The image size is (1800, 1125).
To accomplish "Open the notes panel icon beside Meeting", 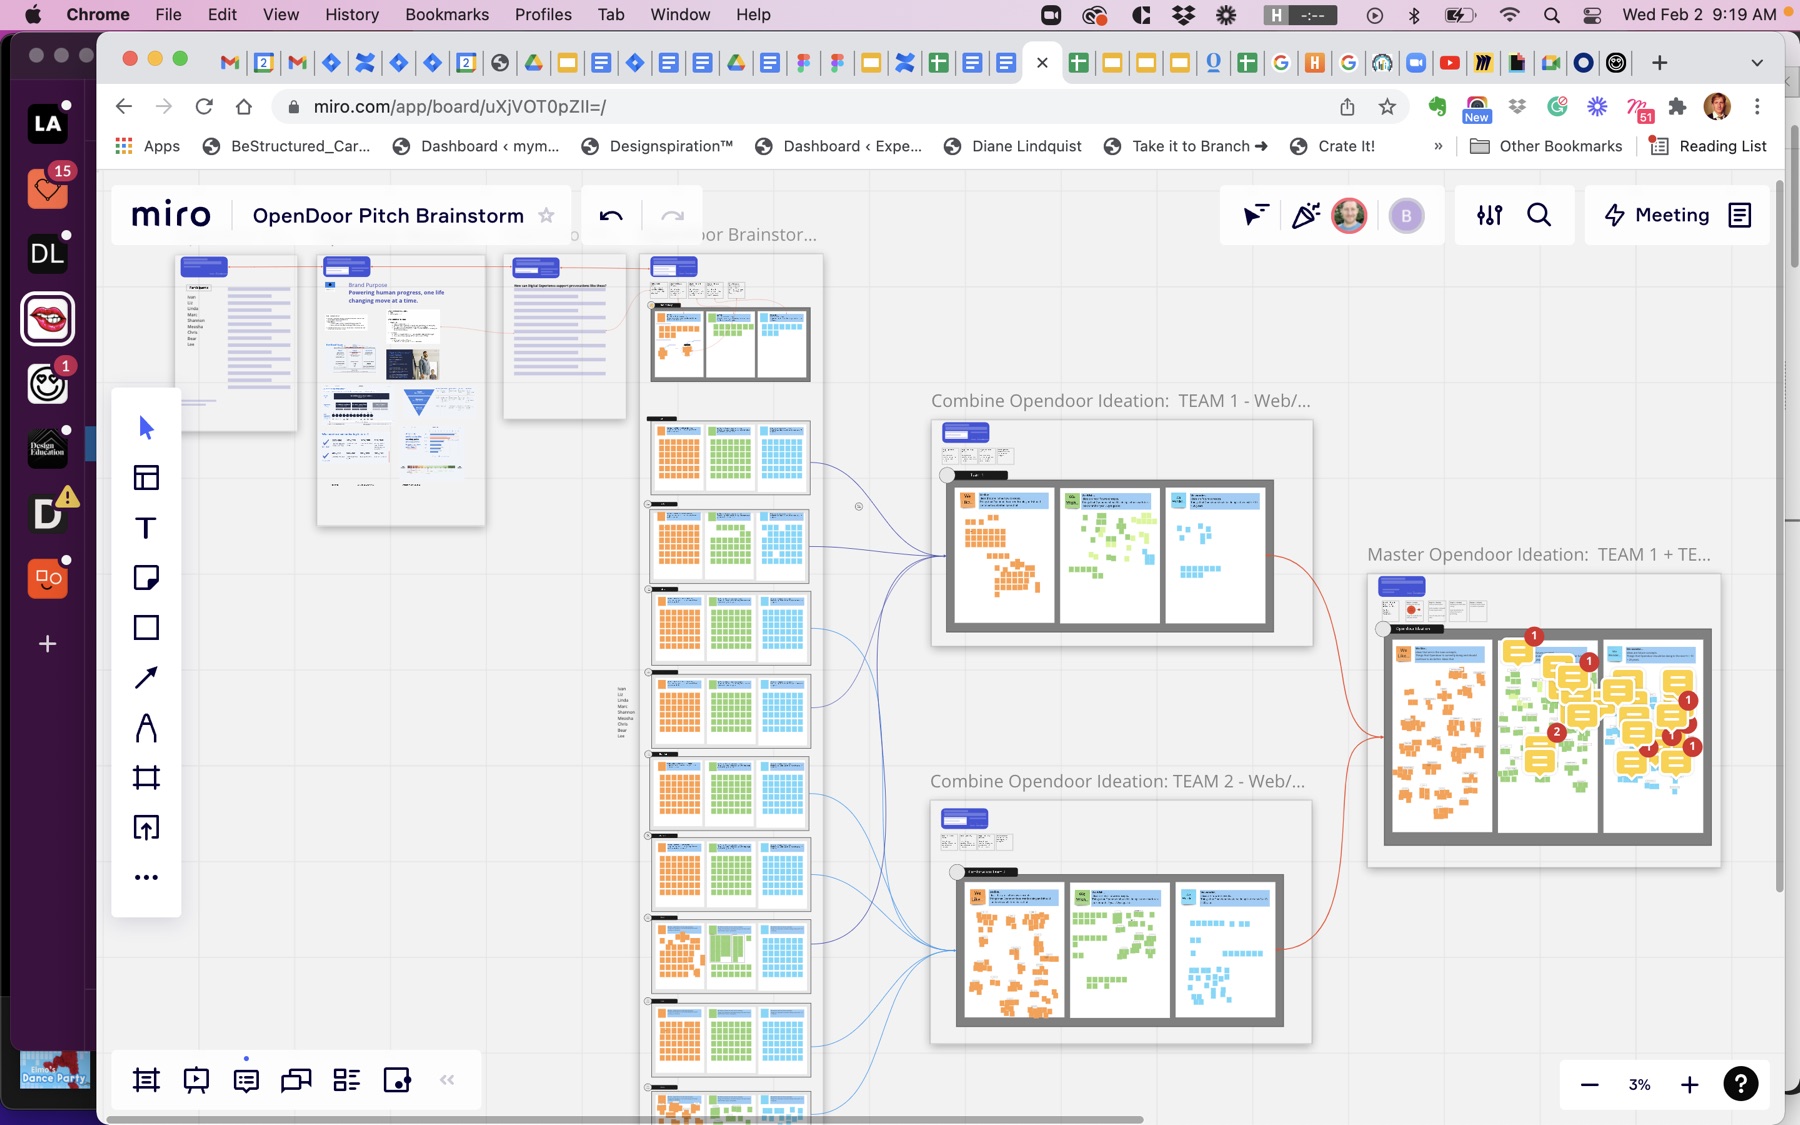I will coord(1740,215).
